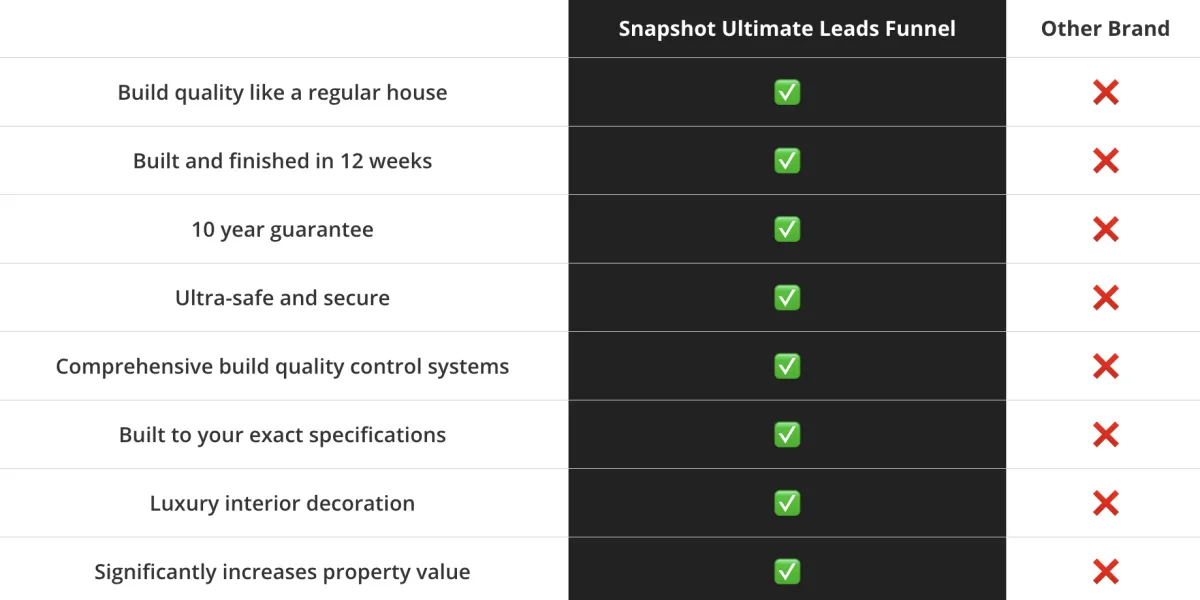Click red X for Ultra-safe and secure

click(1105, 298)
